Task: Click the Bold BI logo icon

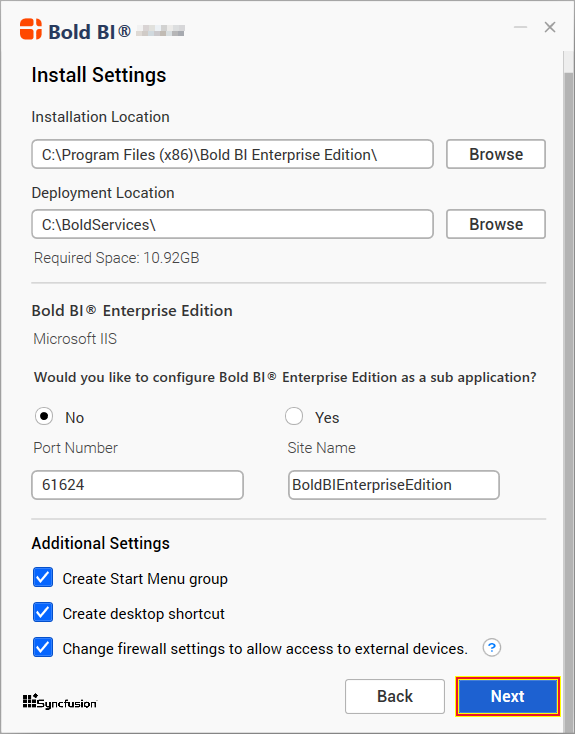Action: 31,29
